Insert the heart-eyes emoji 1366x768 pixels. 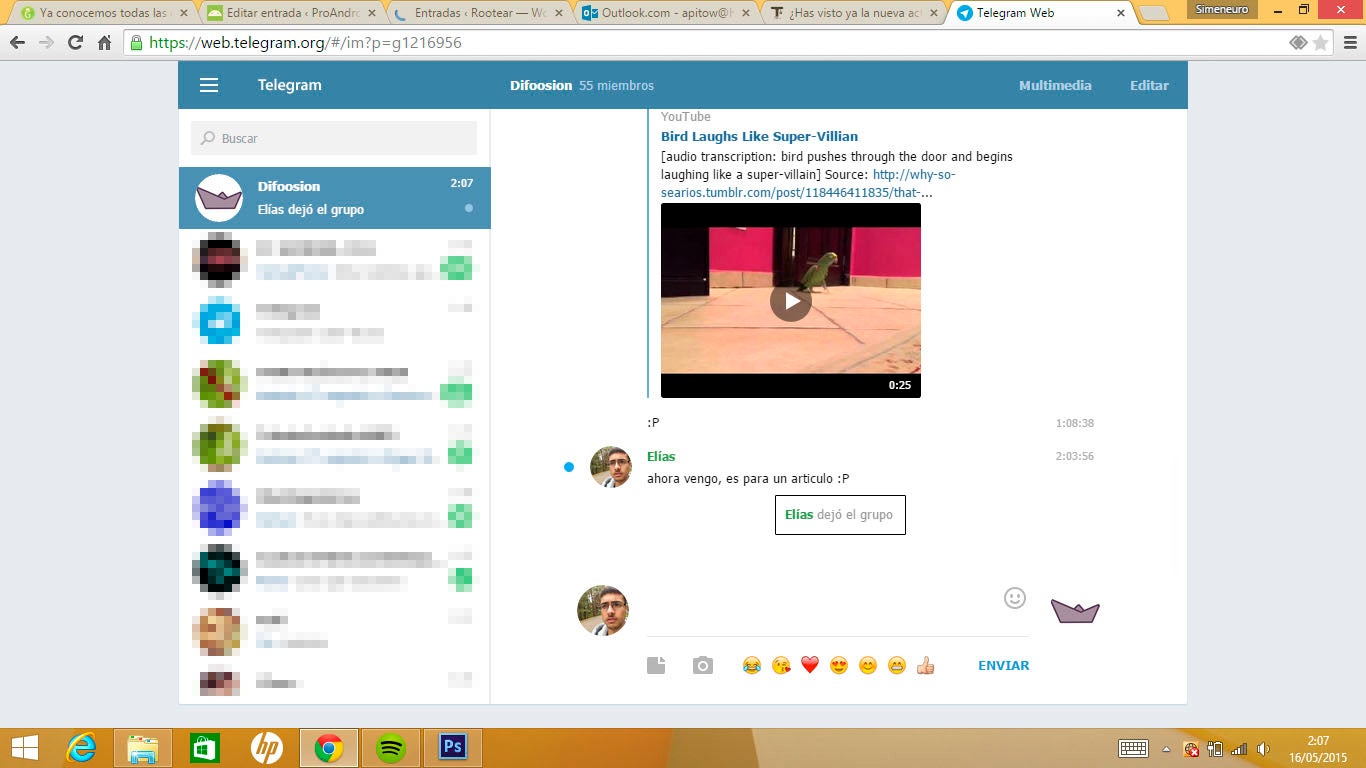tap(839, 665)
